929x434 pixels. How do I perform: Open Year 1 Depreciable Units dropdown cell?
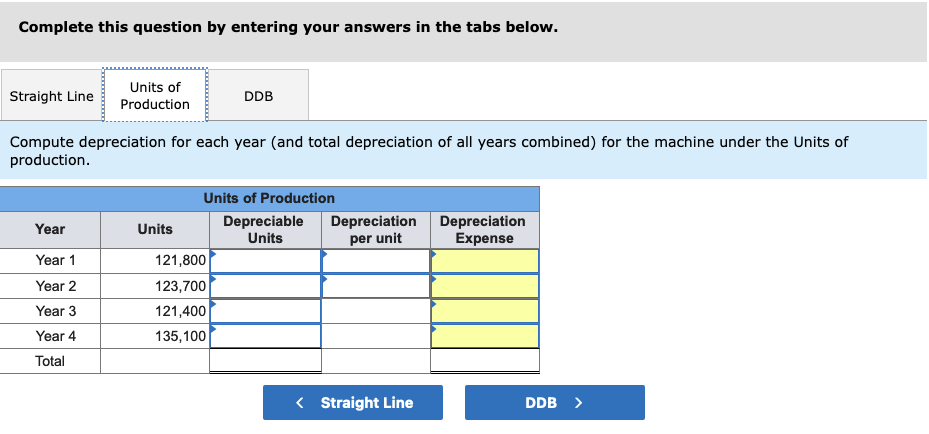pos(265,261)
